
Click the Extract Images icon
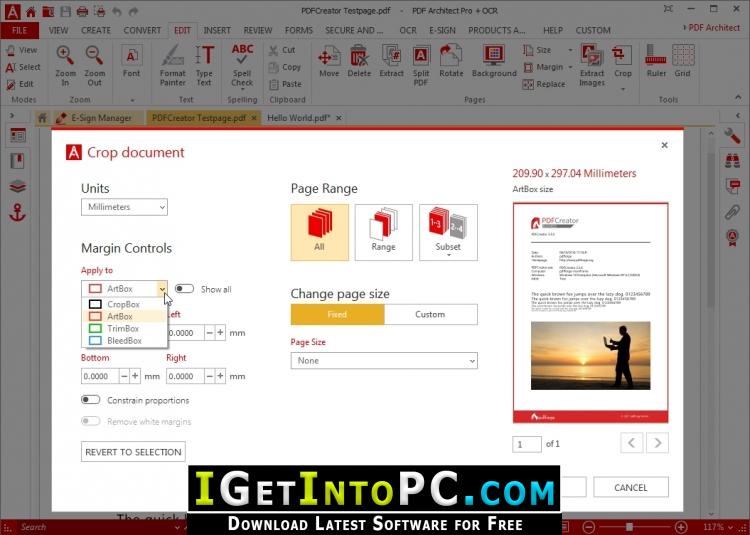592,66
